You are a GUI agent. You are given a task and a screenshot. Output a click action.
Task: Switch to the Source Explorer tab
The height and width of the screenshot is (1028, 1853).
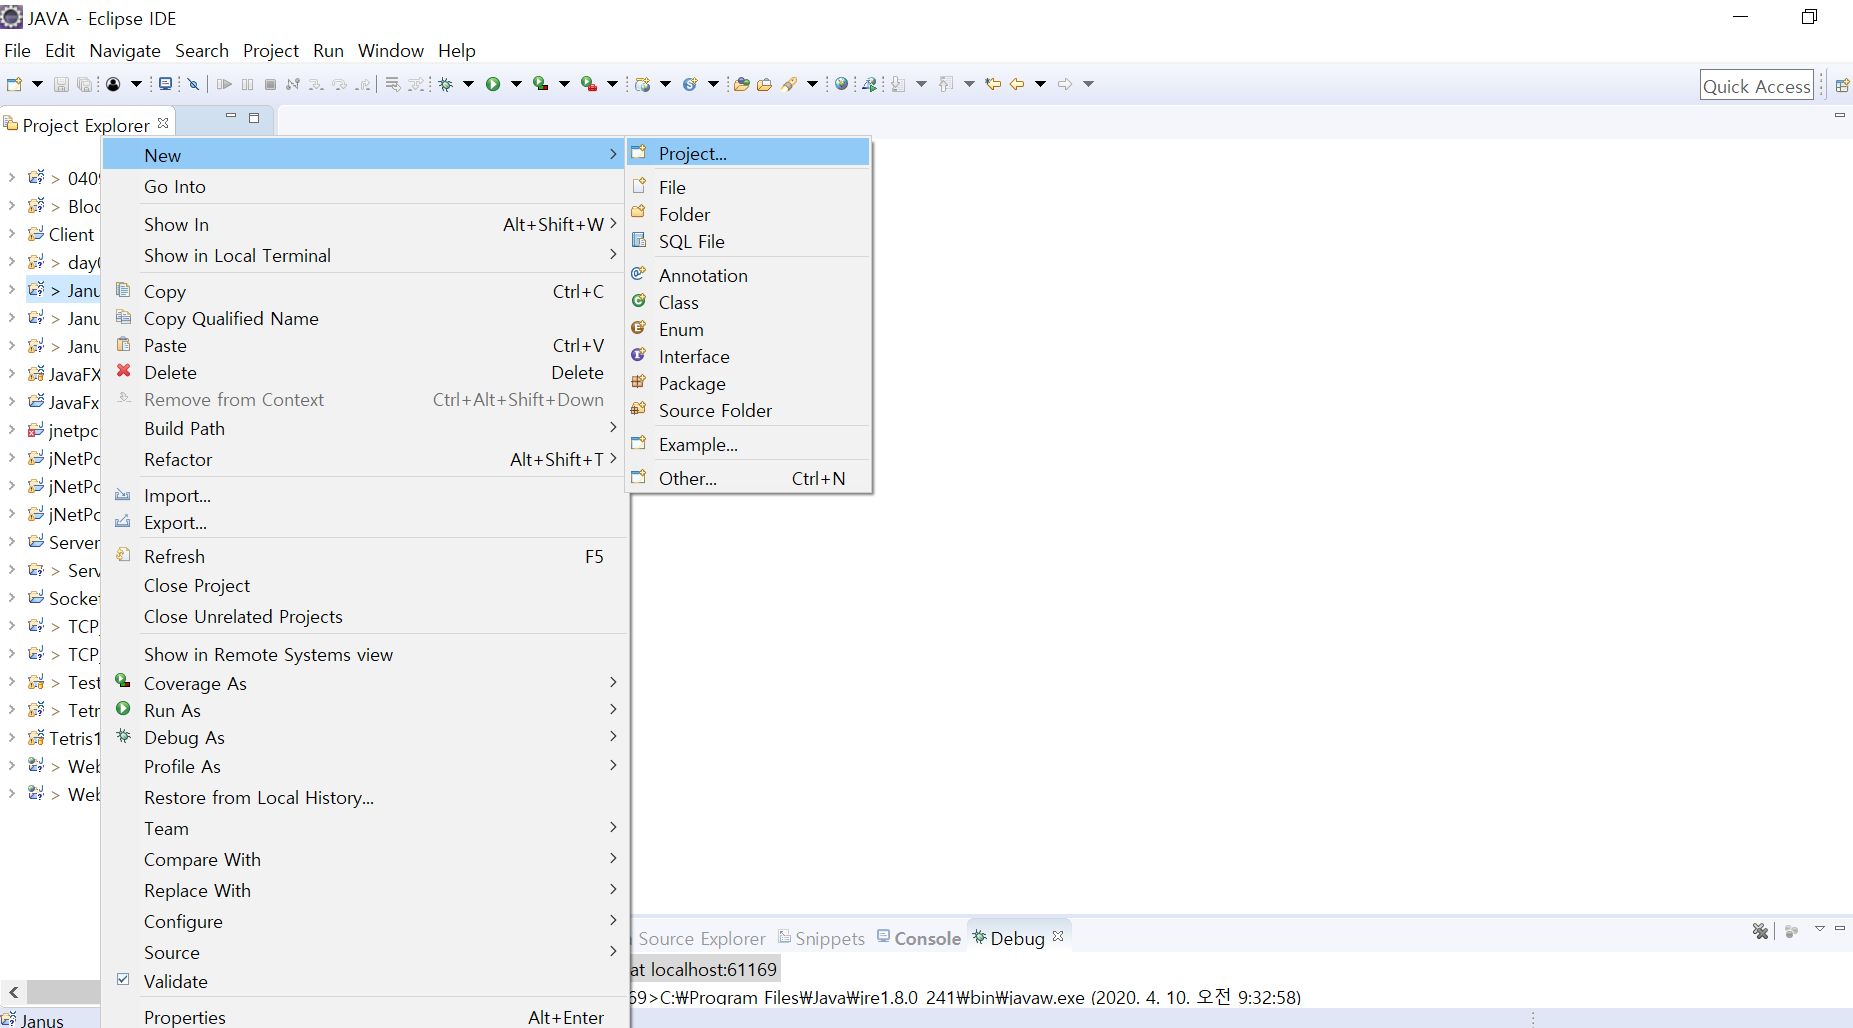point(701,938)
